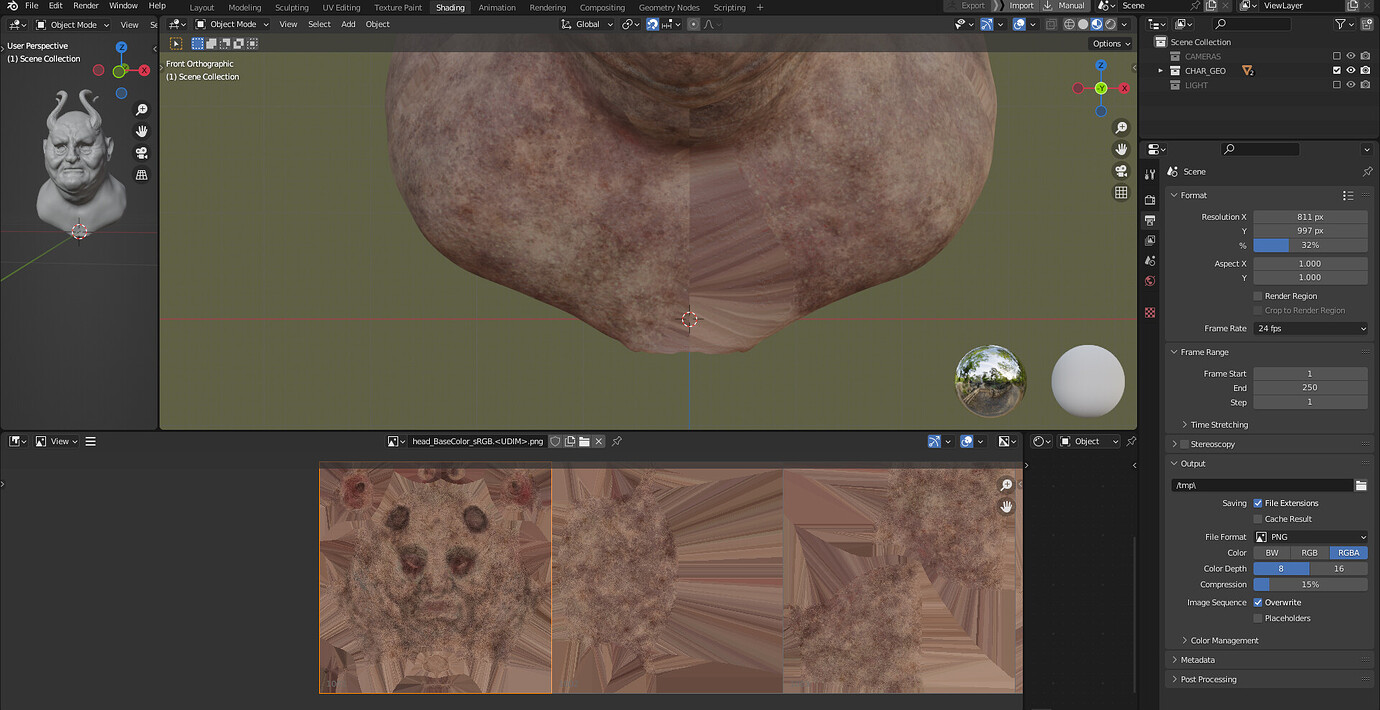Screen dimensions: 1380x710
Task: Open Format presets list icon
Action: point(1348,195)
